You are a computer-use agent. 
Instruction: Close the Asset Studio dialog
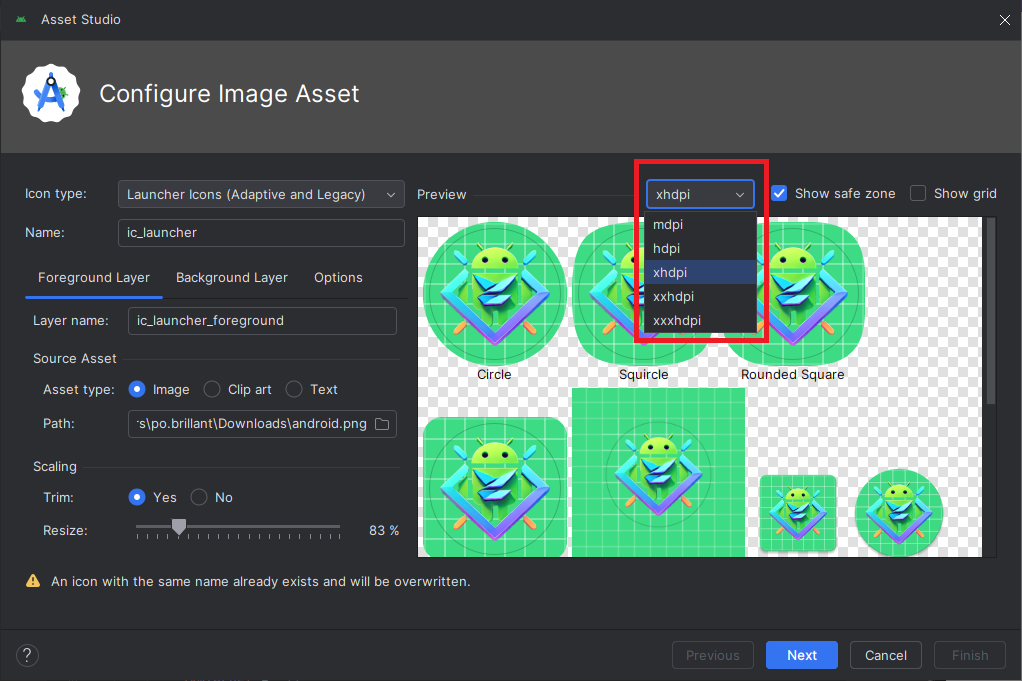pos(1004,20)
